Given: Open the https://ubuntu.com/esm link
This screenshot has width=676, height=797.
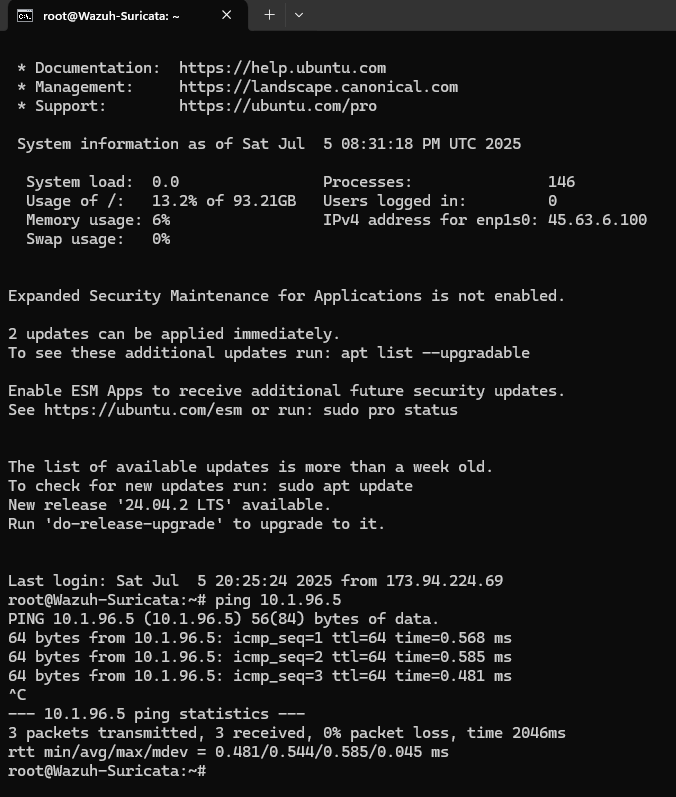Looking at the screenshot, I should pyautogui.click(x=143, y=410).
